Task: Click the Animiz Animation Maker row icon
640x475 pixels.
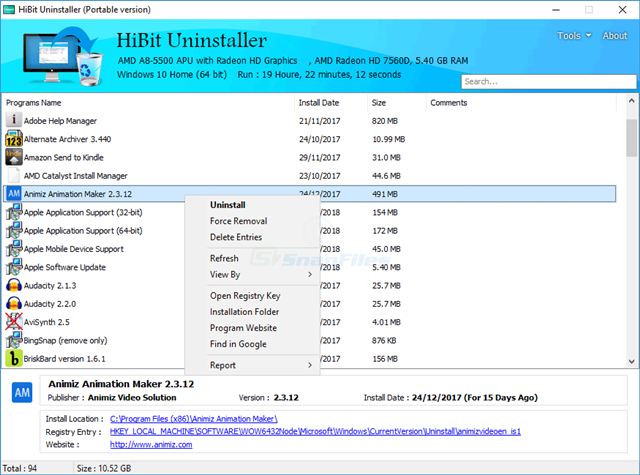Action: pos(14,193)
